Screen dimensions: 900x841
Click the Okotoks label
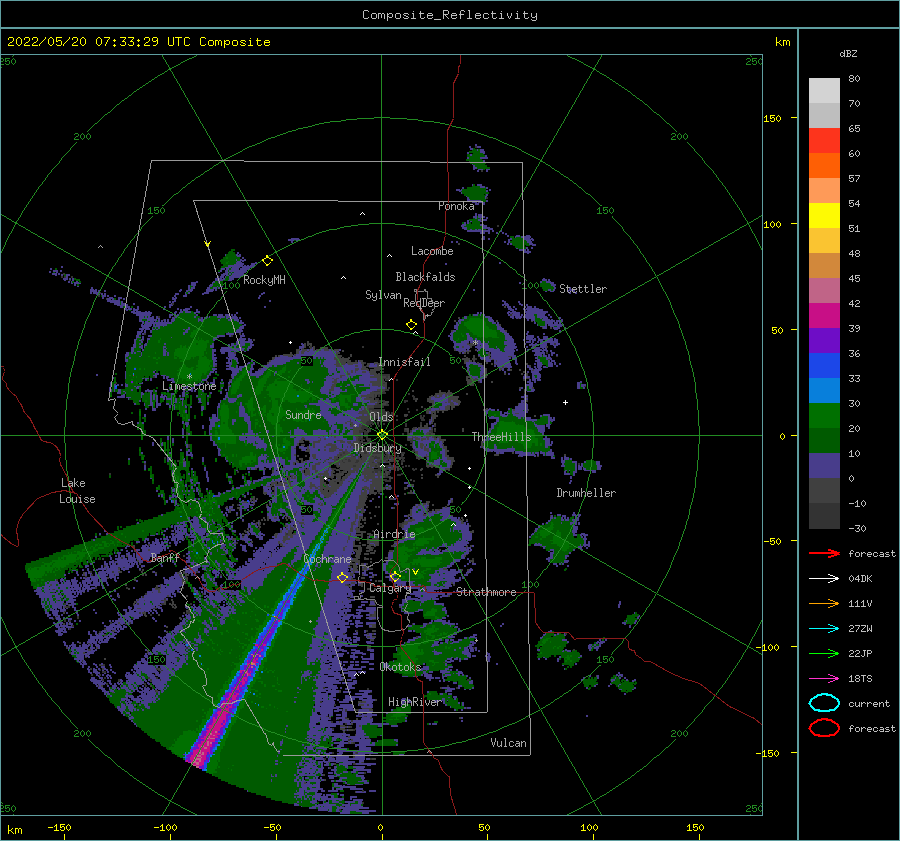[x=400, y=666]
